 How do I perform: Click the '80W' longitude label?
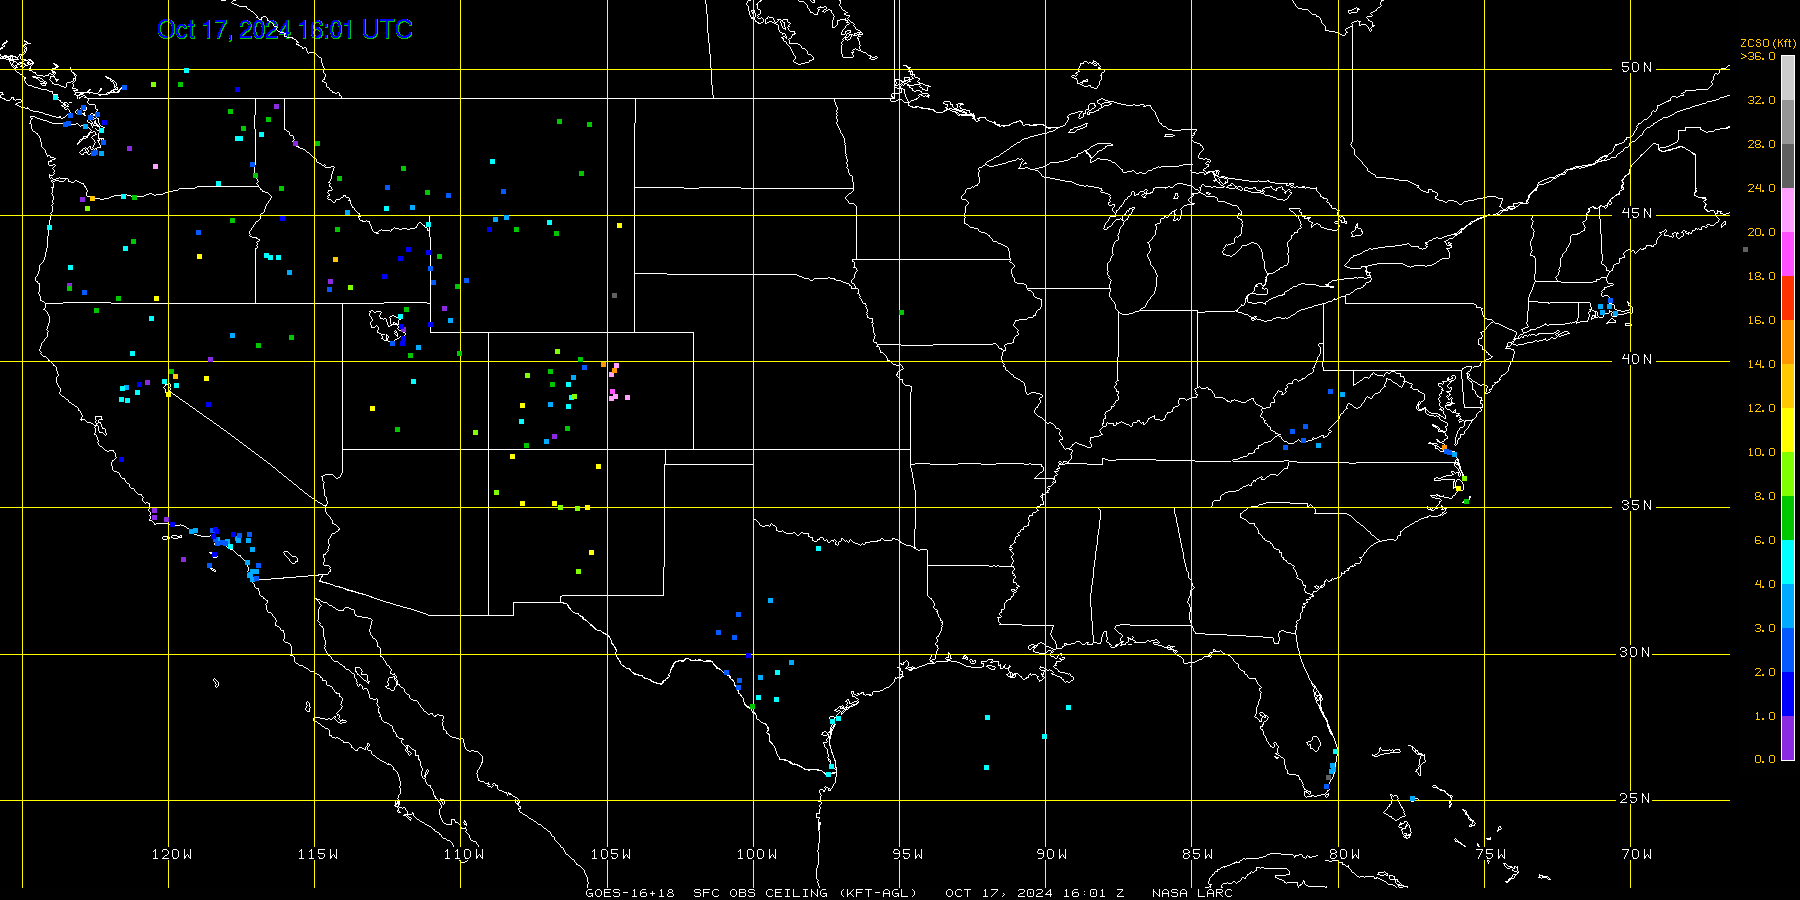(1345, 854)
